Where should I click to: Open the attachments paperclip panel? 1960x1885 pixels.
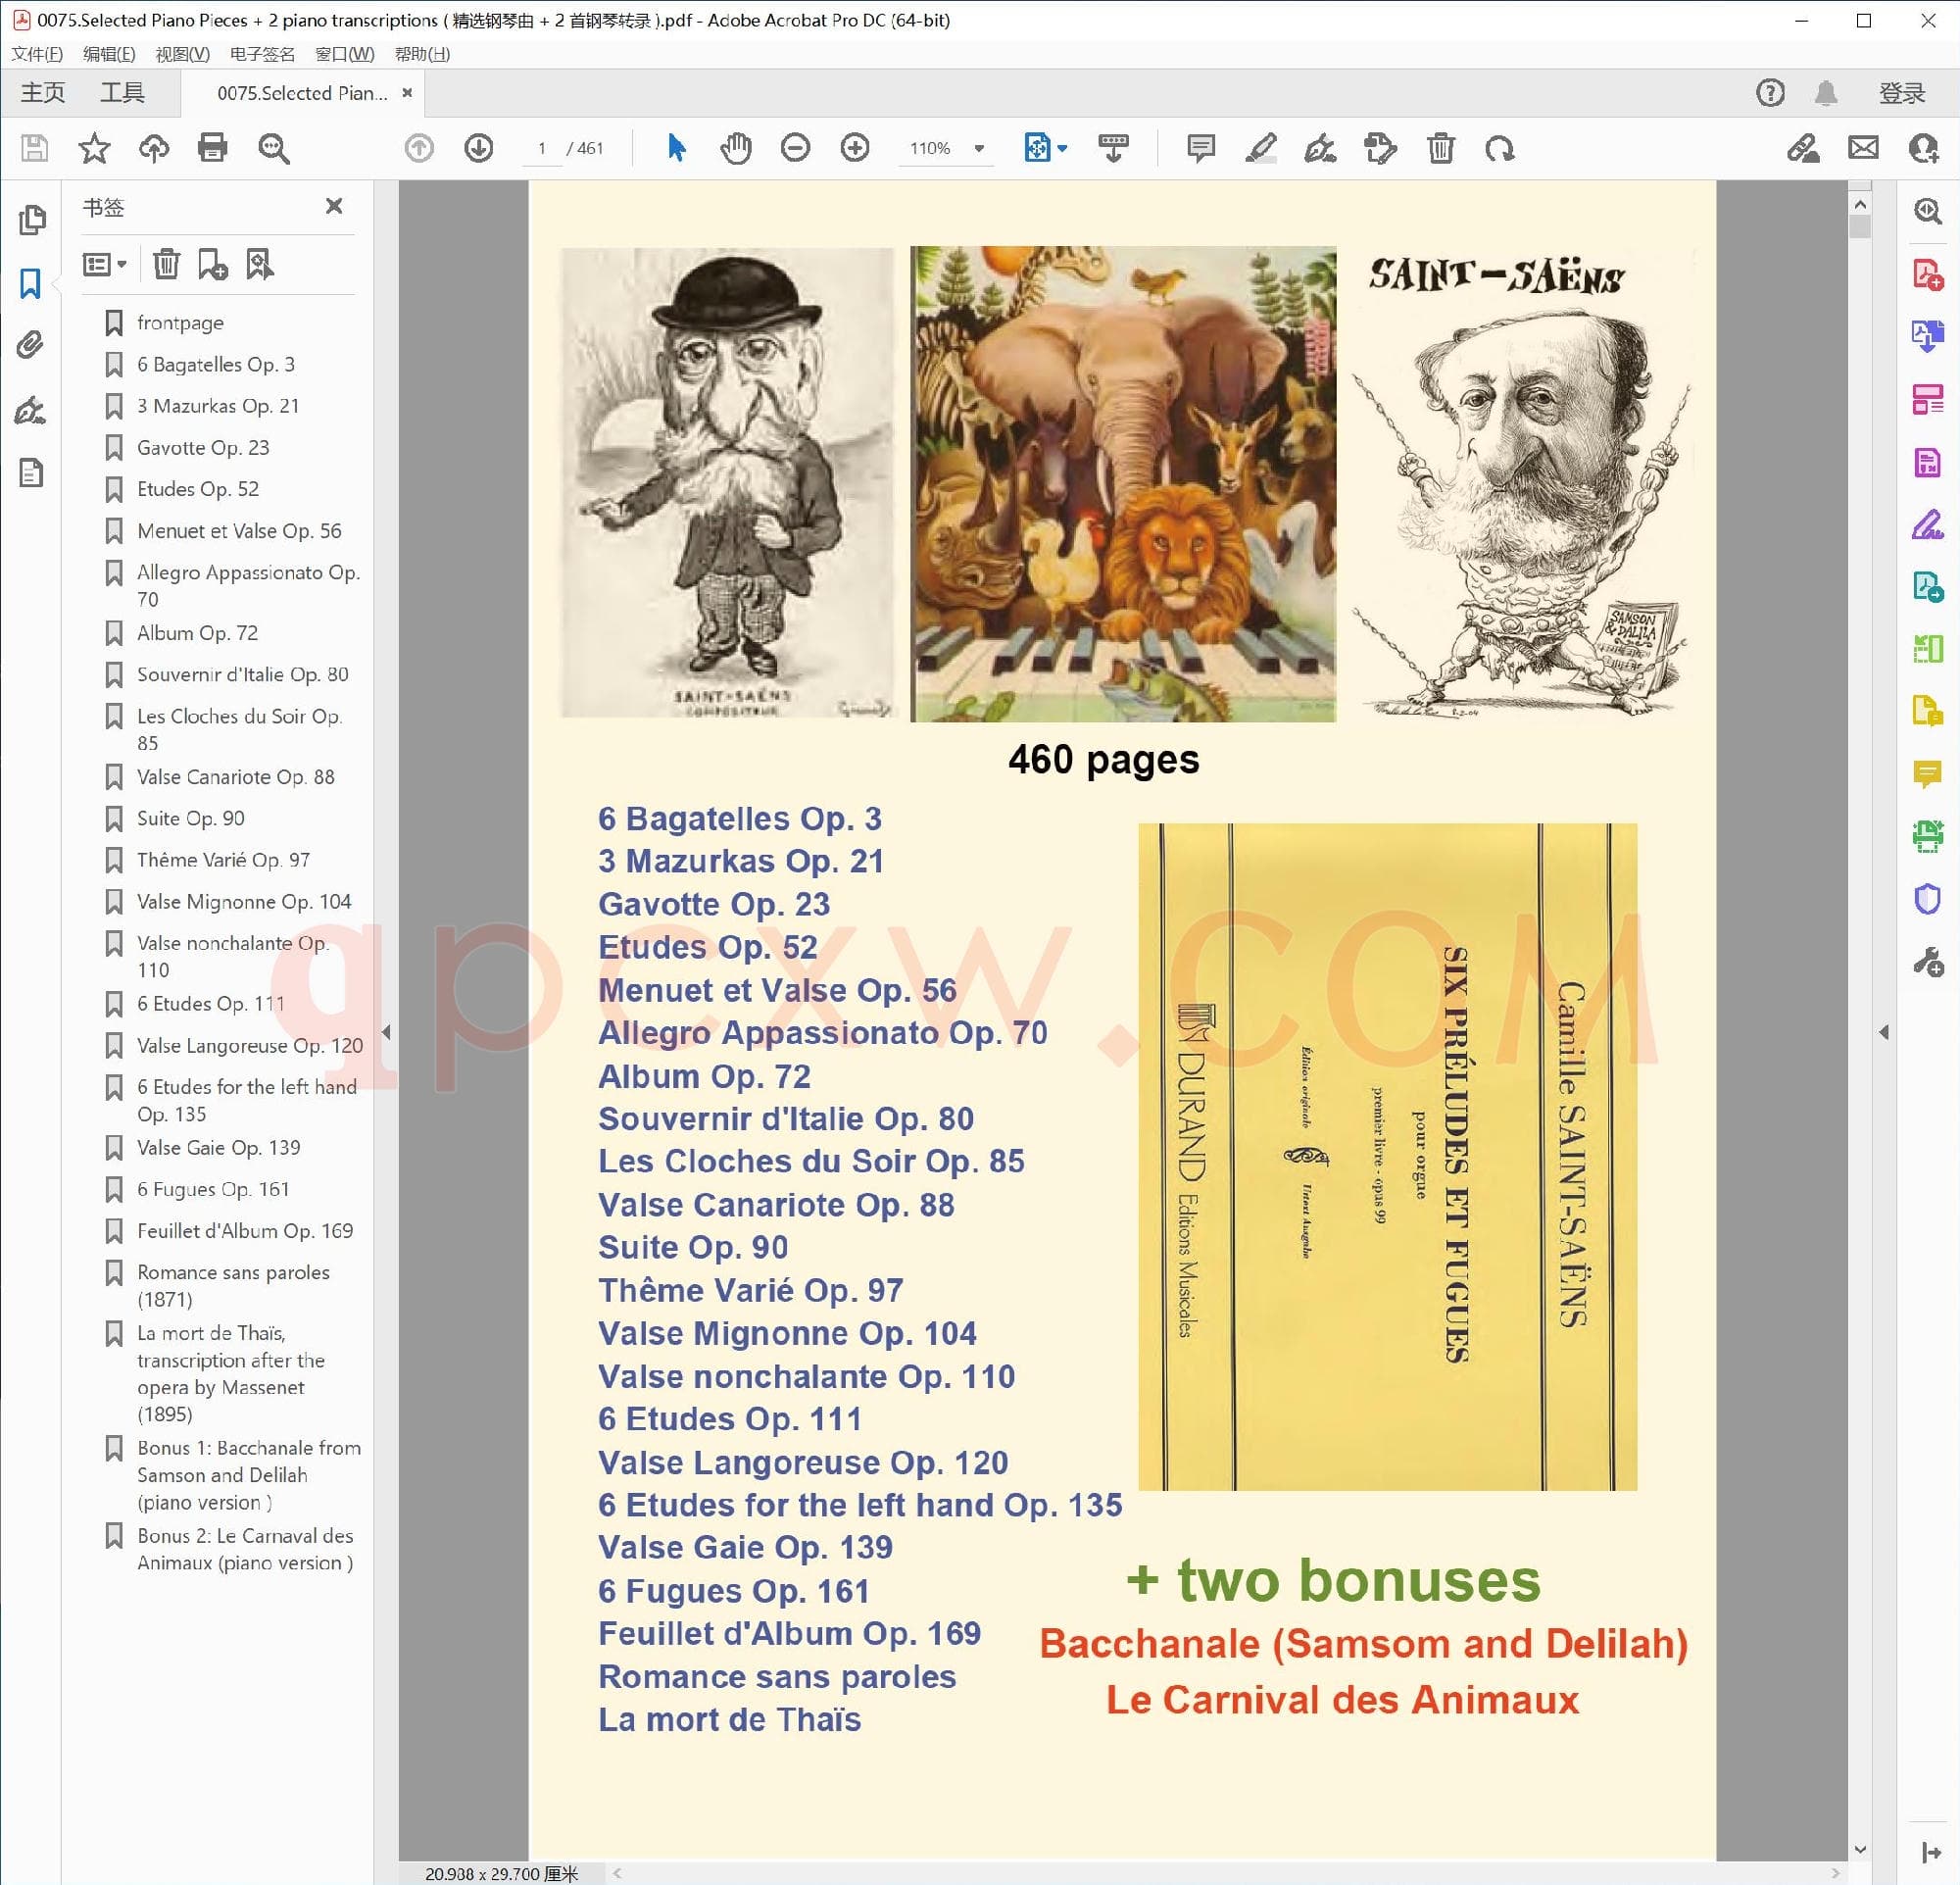[x=30, y=346]
